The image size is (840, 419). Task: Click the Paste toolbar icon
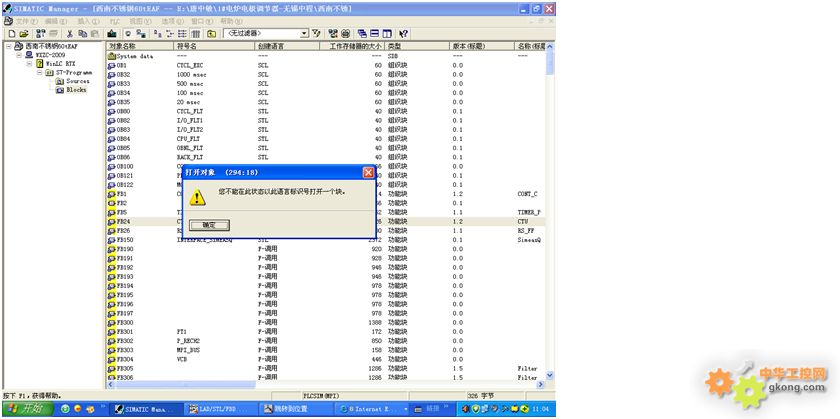pyautogui.click(x=94, y=34)
